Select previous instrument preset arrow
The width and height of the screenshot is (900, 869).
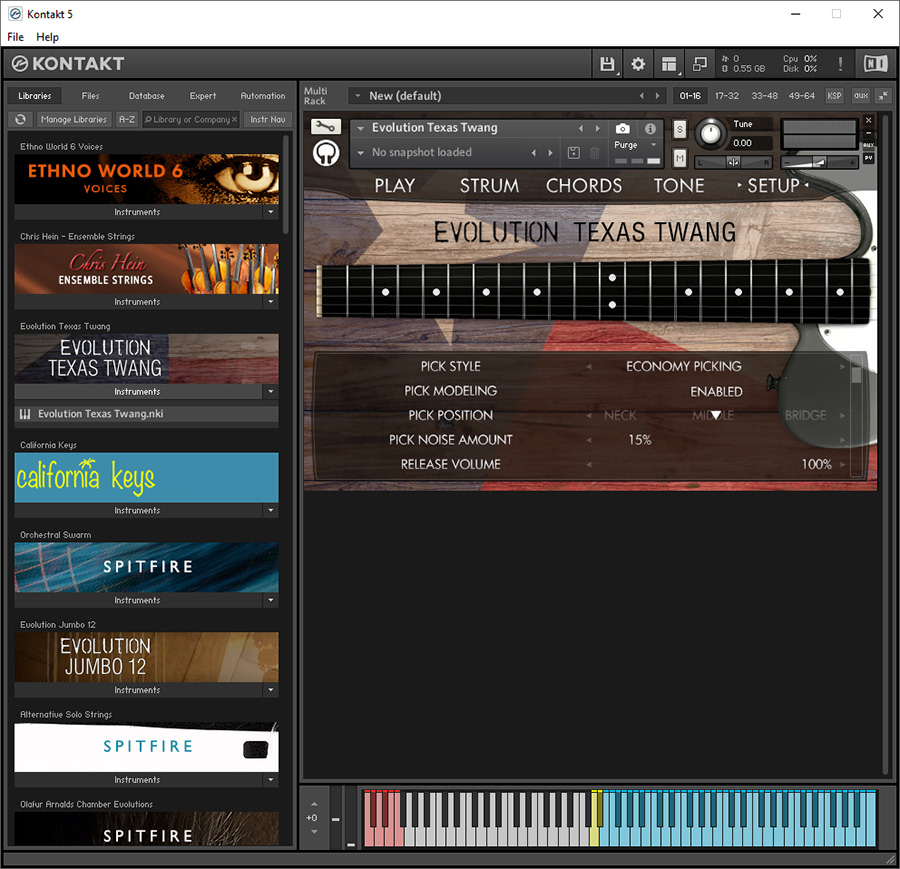(581, 129)
